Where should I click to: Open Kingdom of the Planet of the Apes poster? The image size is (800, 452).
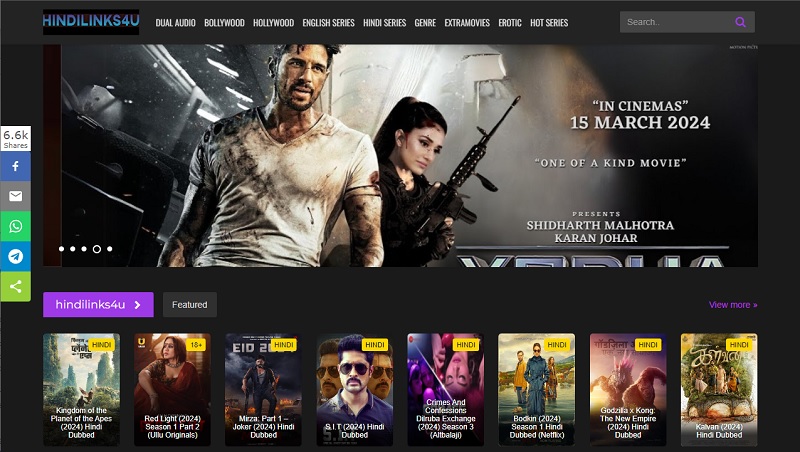pos(81,390)
